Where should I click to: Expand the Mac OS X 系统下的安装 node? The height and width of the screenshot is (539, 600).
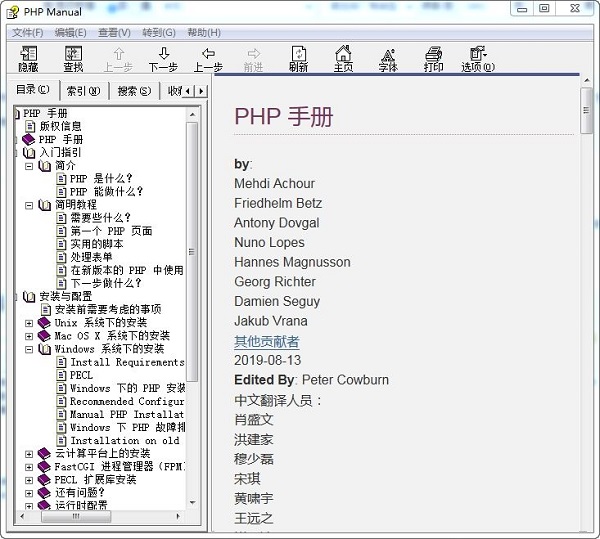[x=30, y=336]
